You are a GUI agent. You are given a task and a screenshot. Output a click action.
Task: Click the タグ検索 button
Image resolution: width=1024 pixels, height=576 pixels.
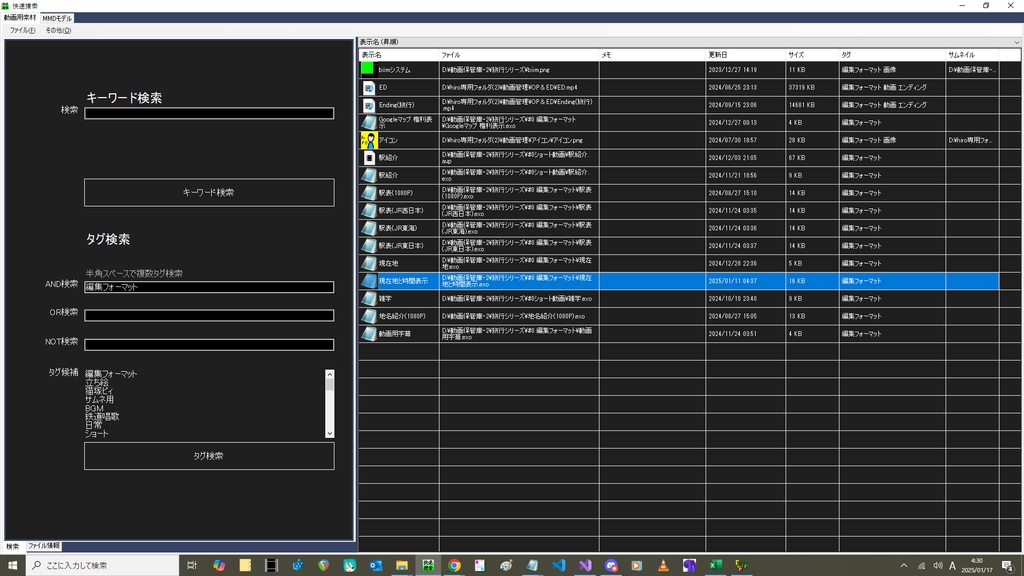point(209,456)
